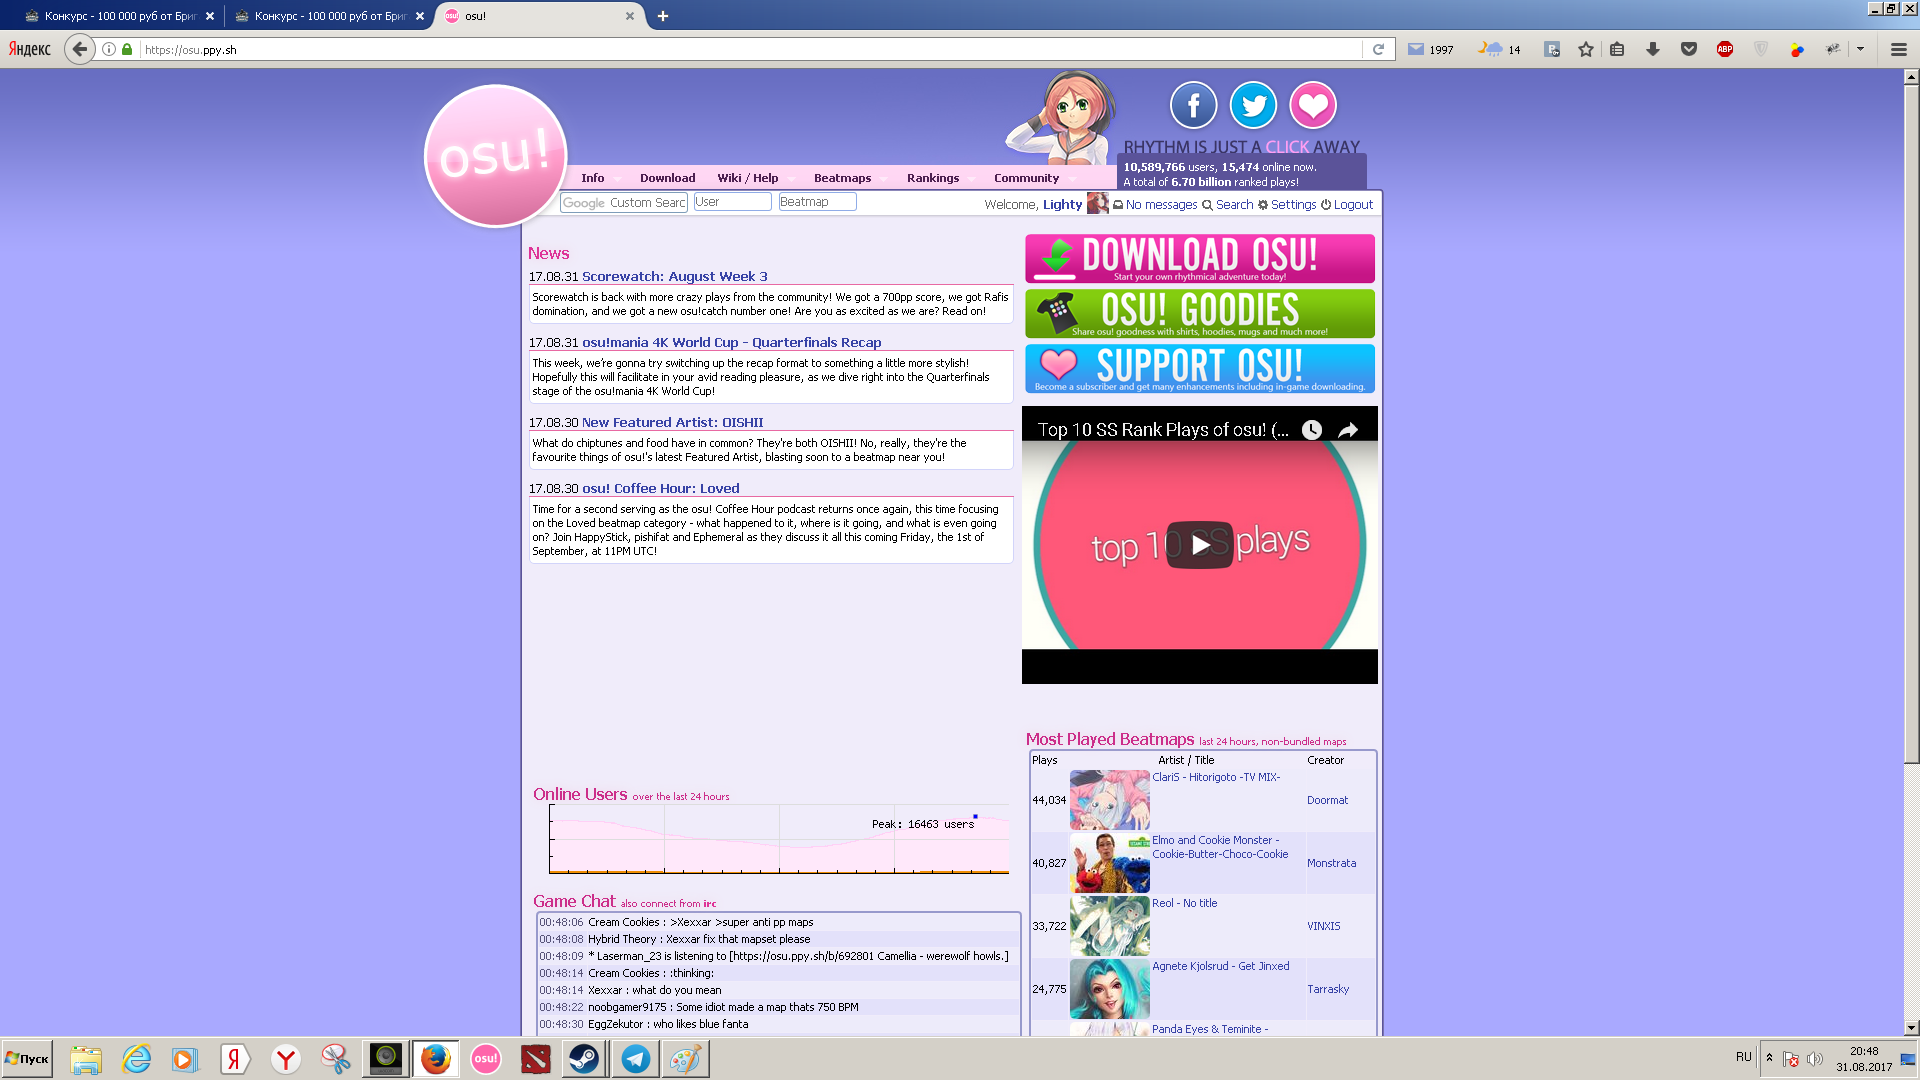The width and height of the screenshot is (1920, 1080).
Task: Open the browser hamburger menu
Action: coord(1899,49)
